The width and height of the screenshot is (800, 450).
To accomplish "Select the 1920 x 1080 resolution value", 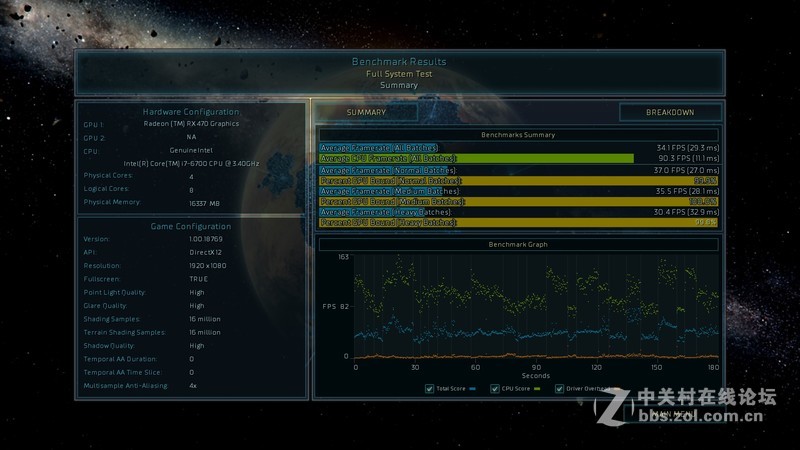I will click(208, 266).
